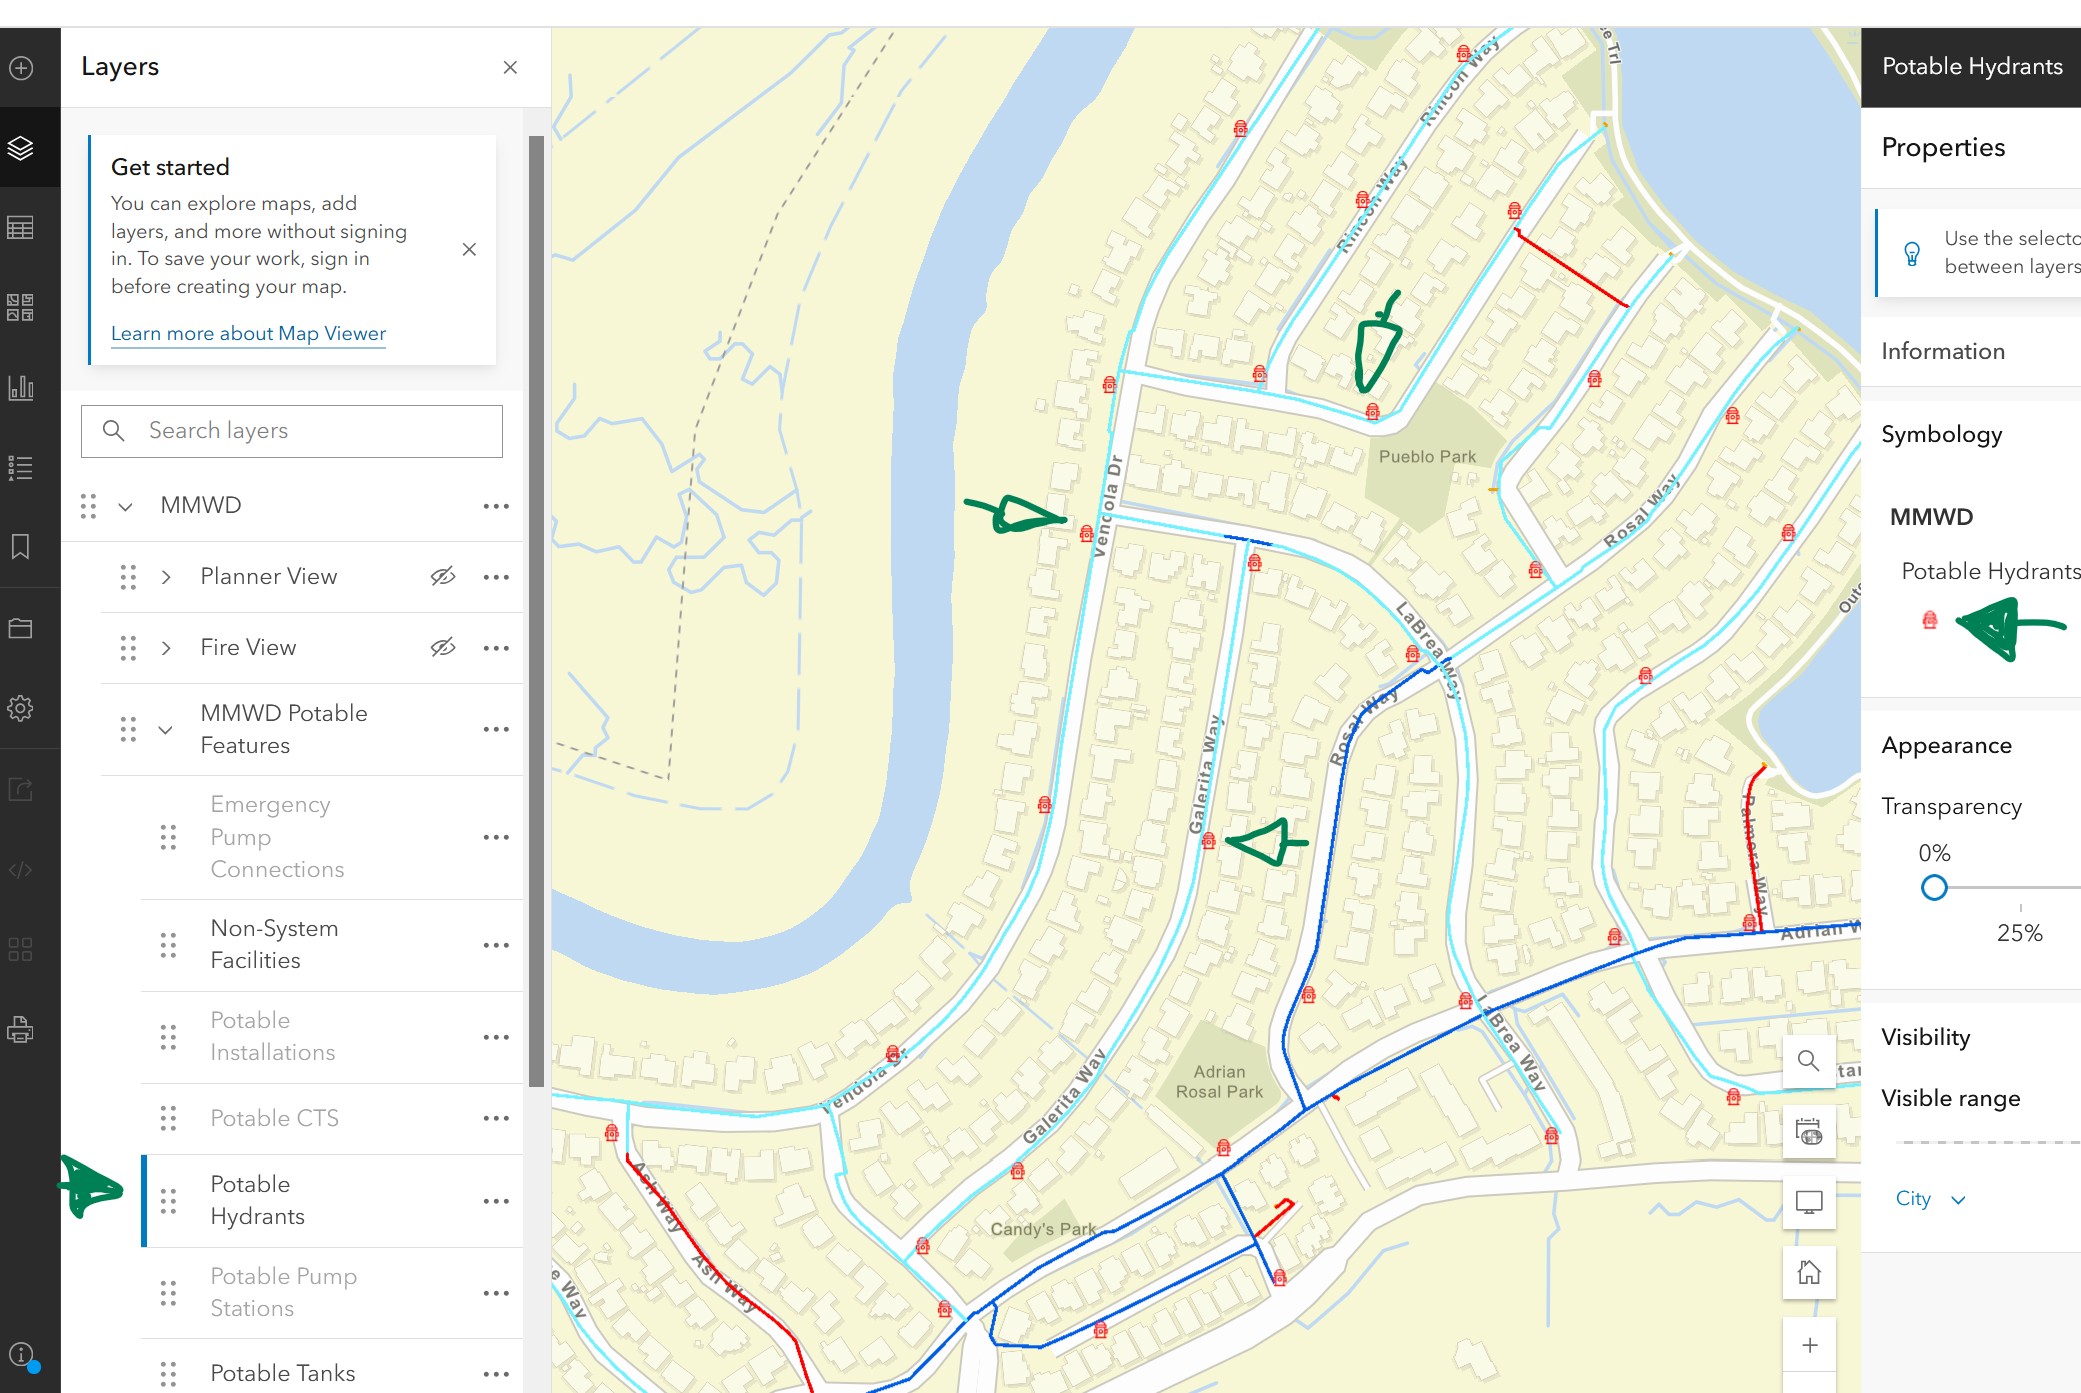
Task: Expand the Planner View group
Action: (166, 577)
